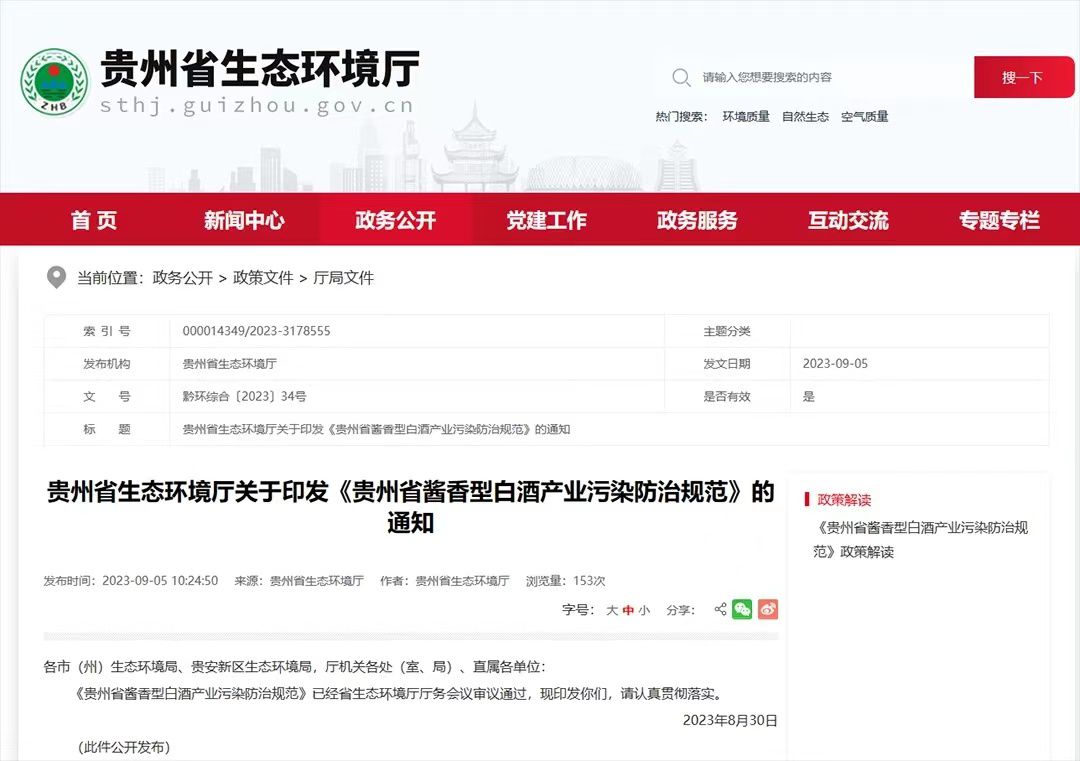Click the date 2023年8月30日

point(730,720)
